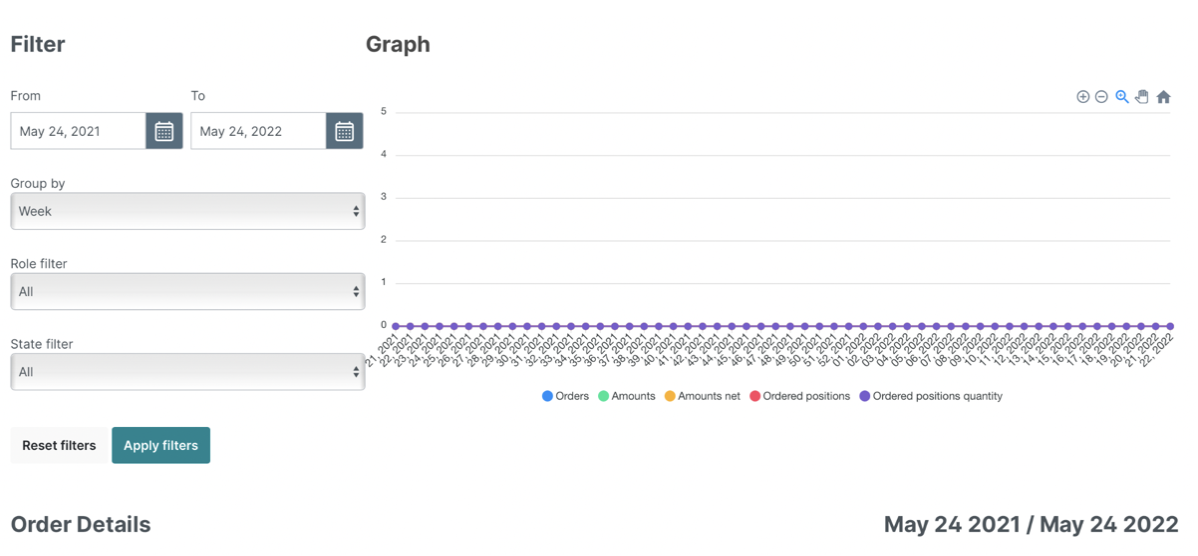Click the To date field May 24, 2022
Viewport: 1198px width, 556px height.
click(258, 131)
